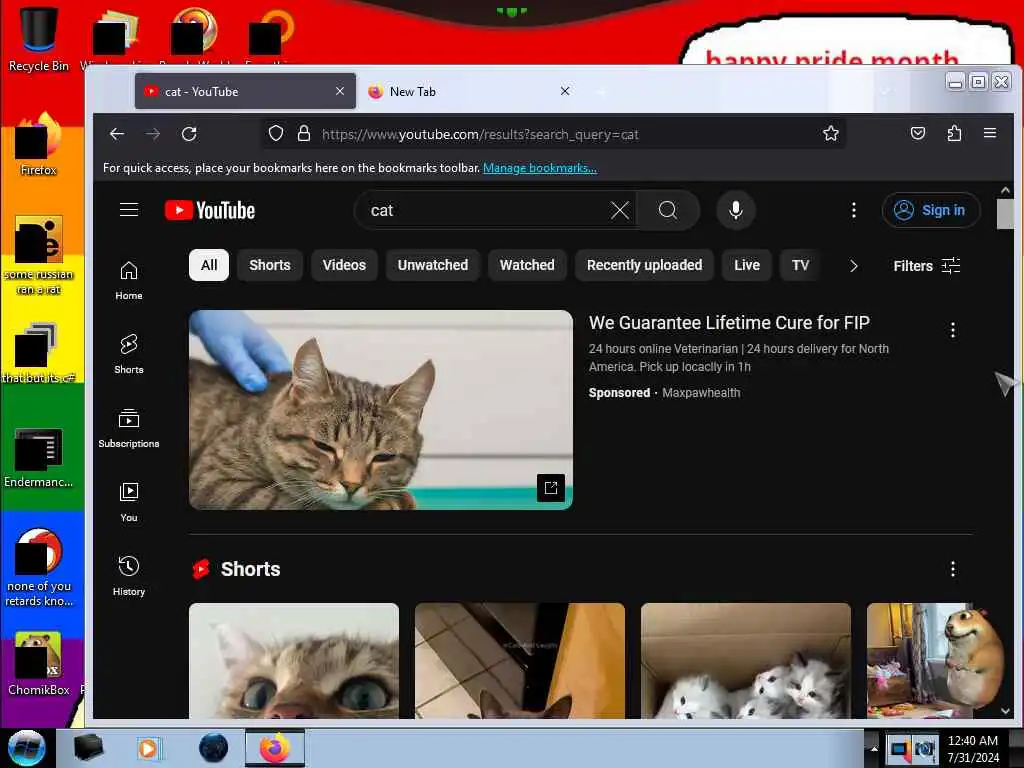
Task: Click the page scrollbar up arrow
Action: tap(1005, 190)
